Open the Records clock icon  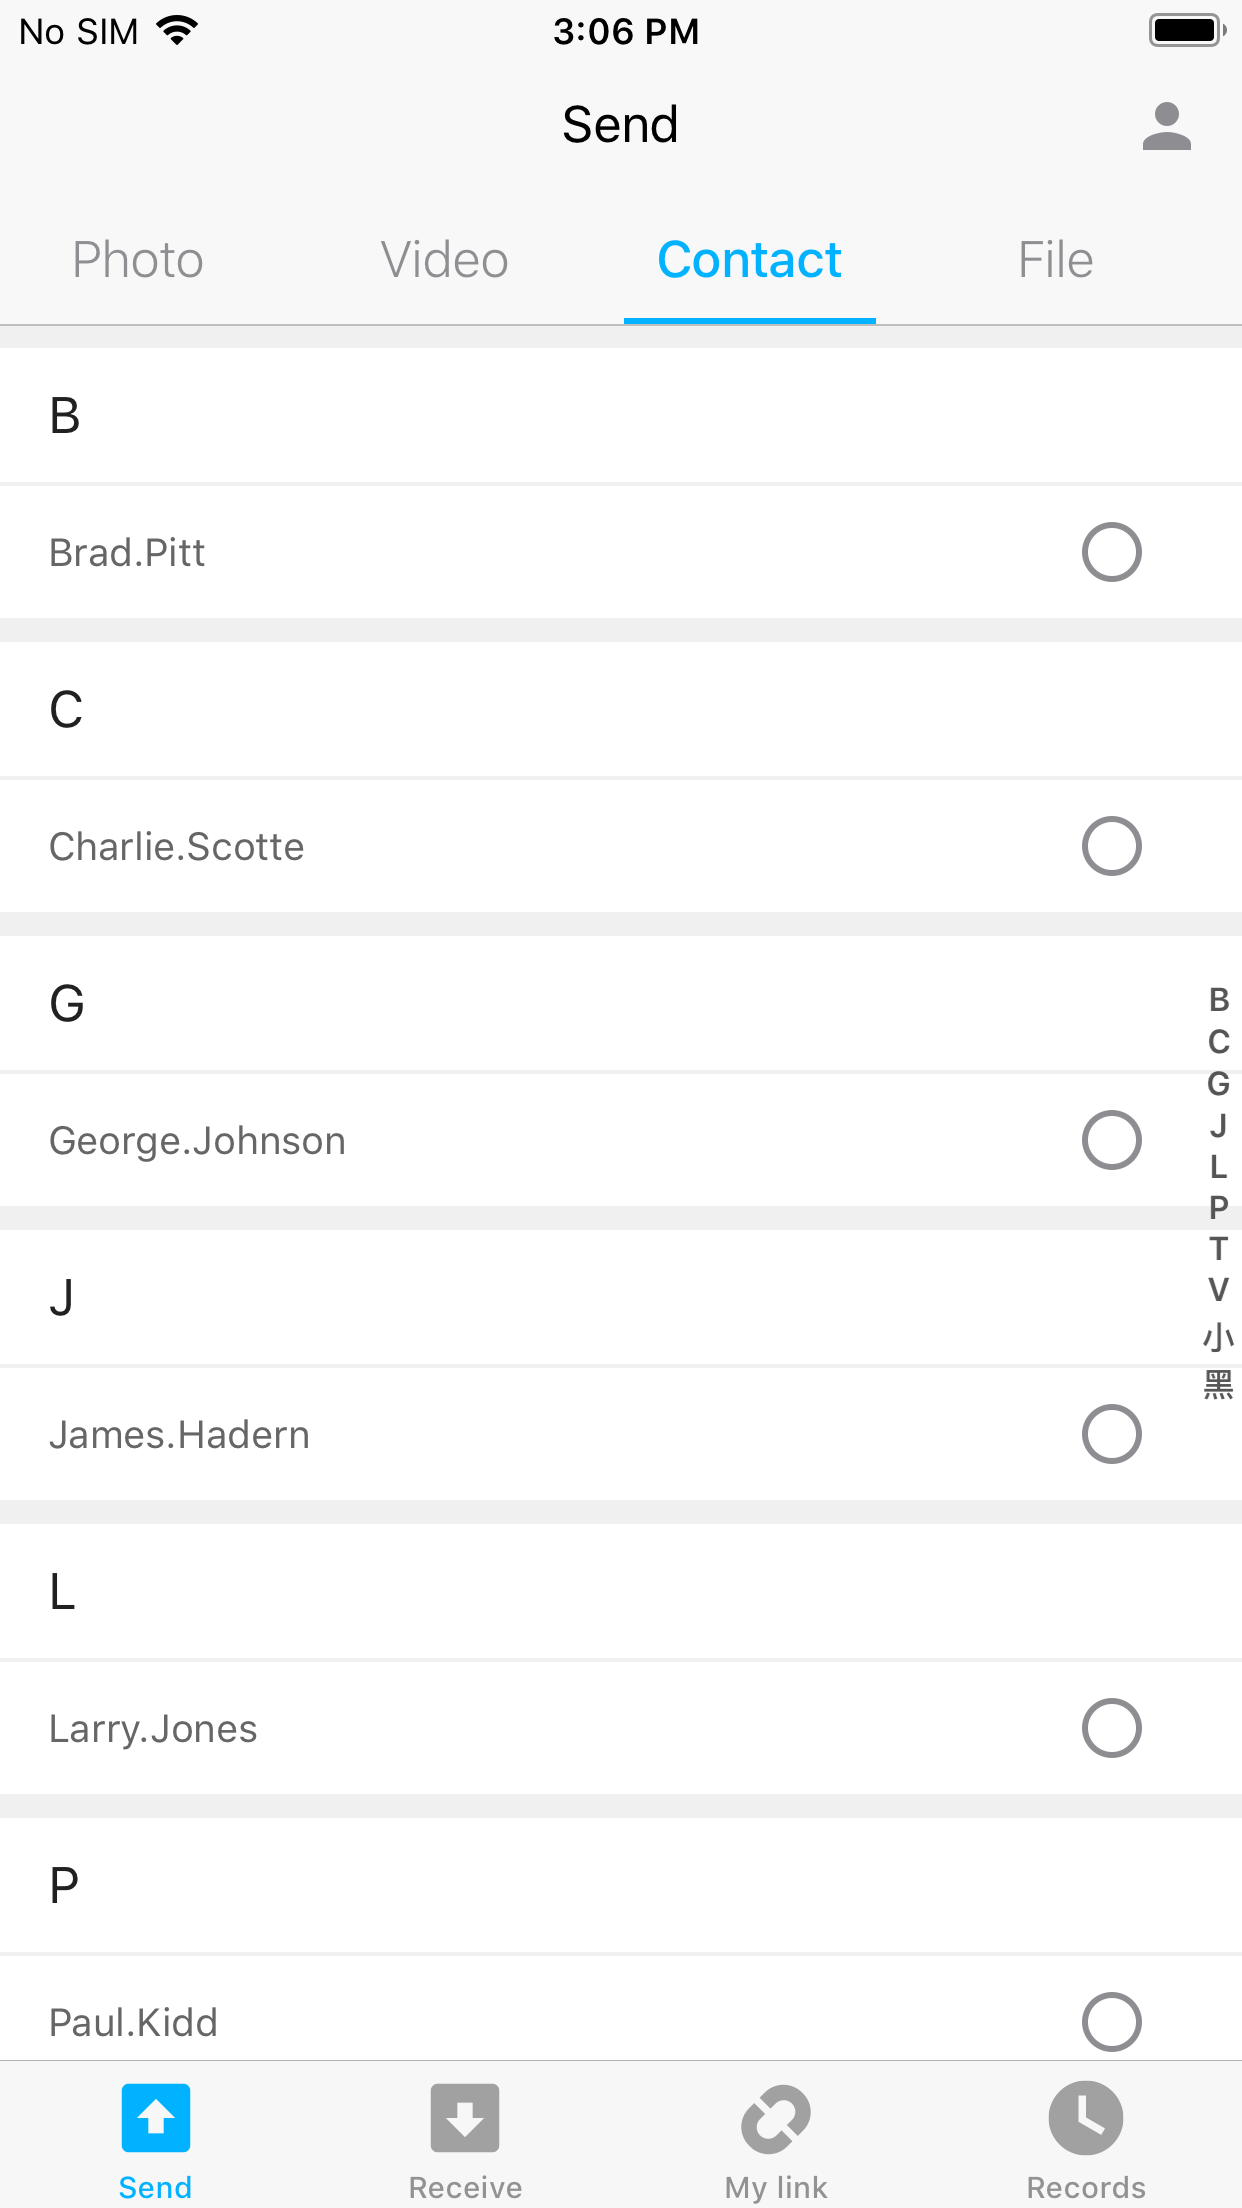tap(1086, 2117)
